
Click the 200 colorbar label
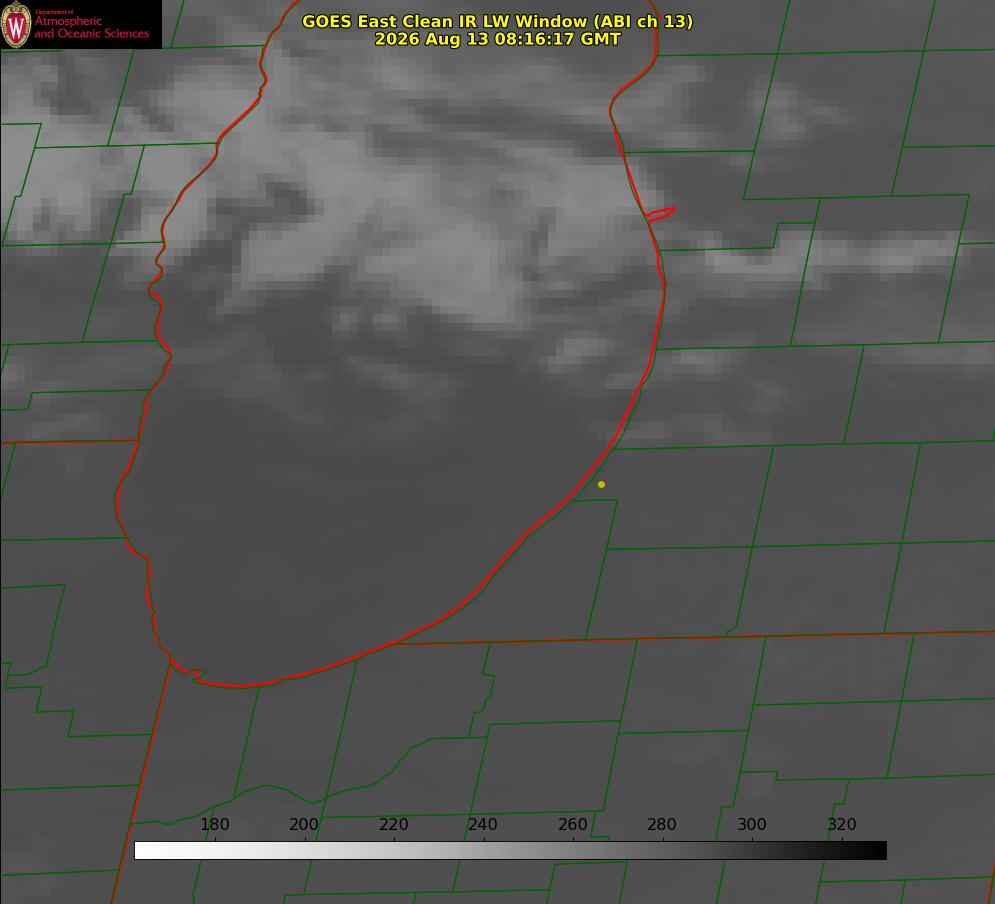click(304, 824)
